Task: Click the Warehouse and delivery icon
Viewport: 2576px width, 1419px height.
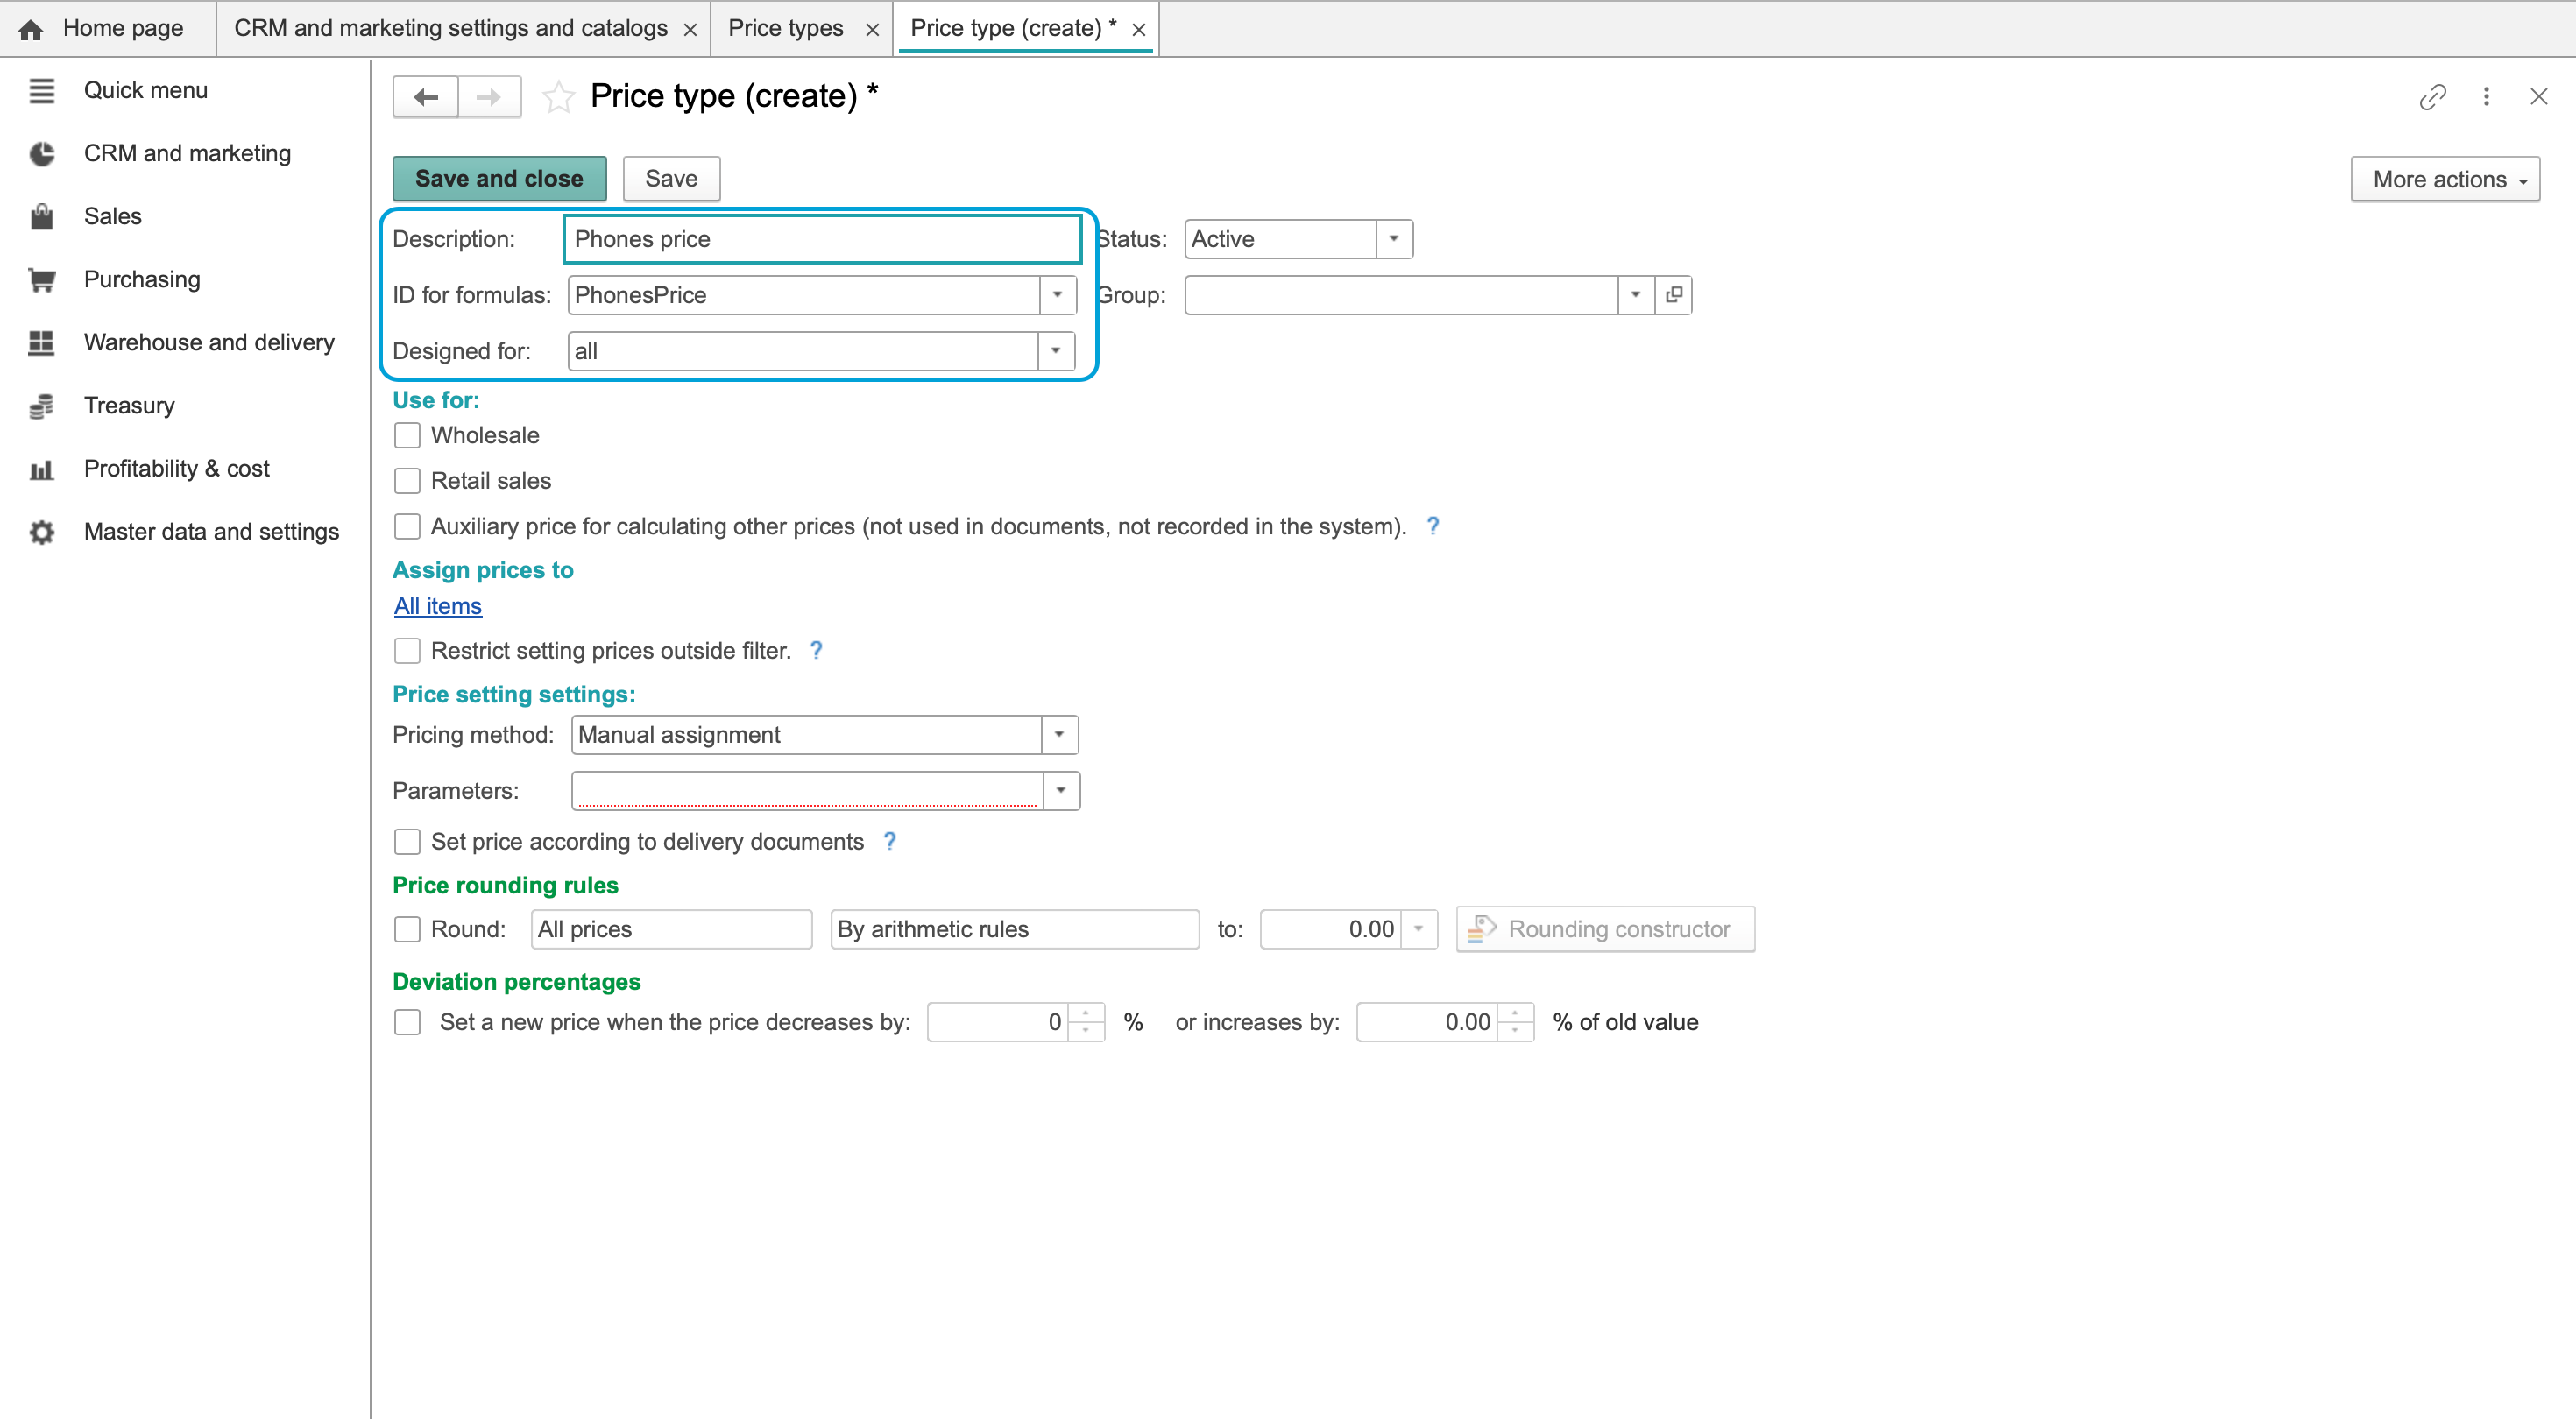Action: coord(41,342)
